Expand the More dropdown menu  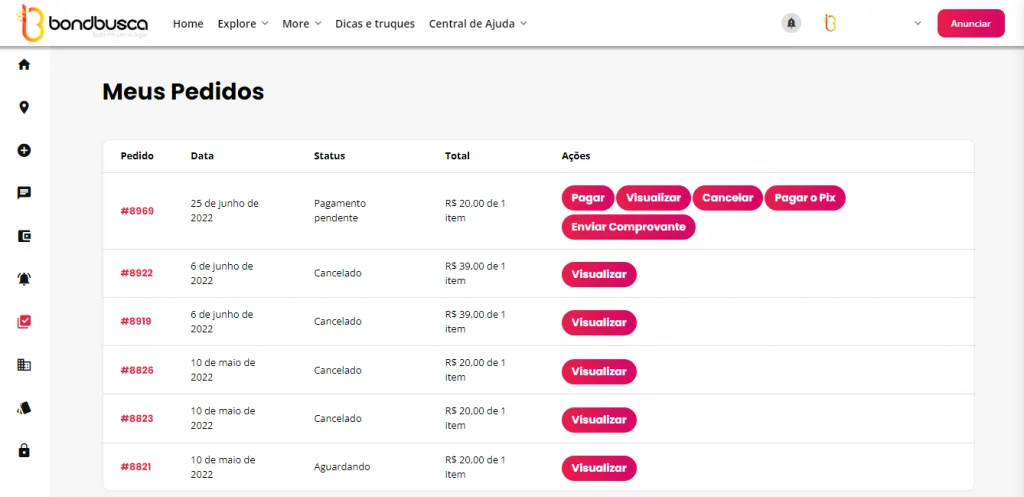click(x=301, y=23)
